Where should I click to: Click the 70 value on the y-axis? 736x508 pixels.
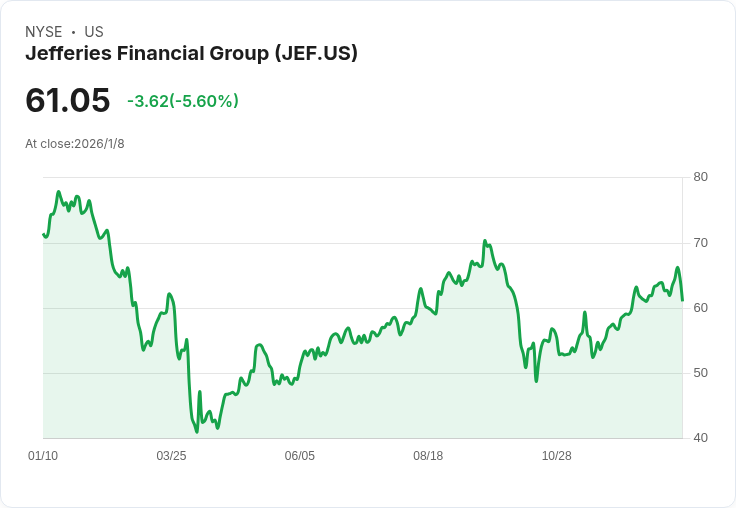(700, 243)
